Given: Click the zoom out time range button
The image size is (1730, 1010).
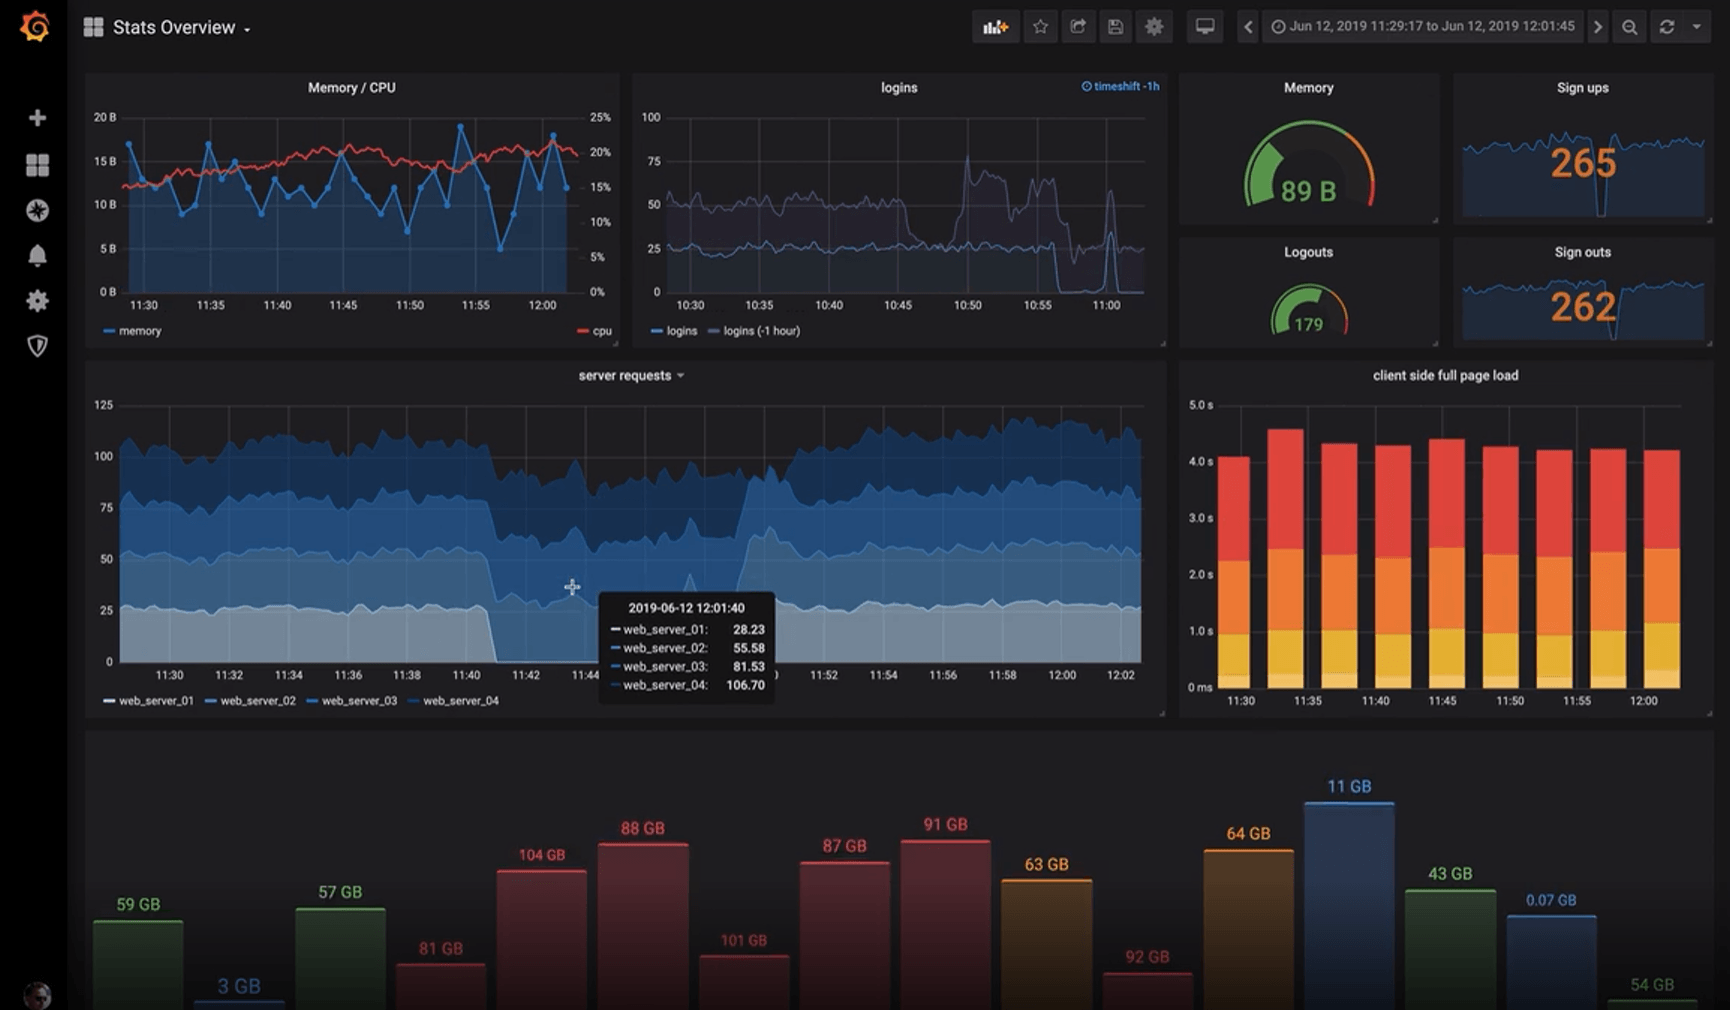Looking at the screenshot, I should tap(1630, 27).
